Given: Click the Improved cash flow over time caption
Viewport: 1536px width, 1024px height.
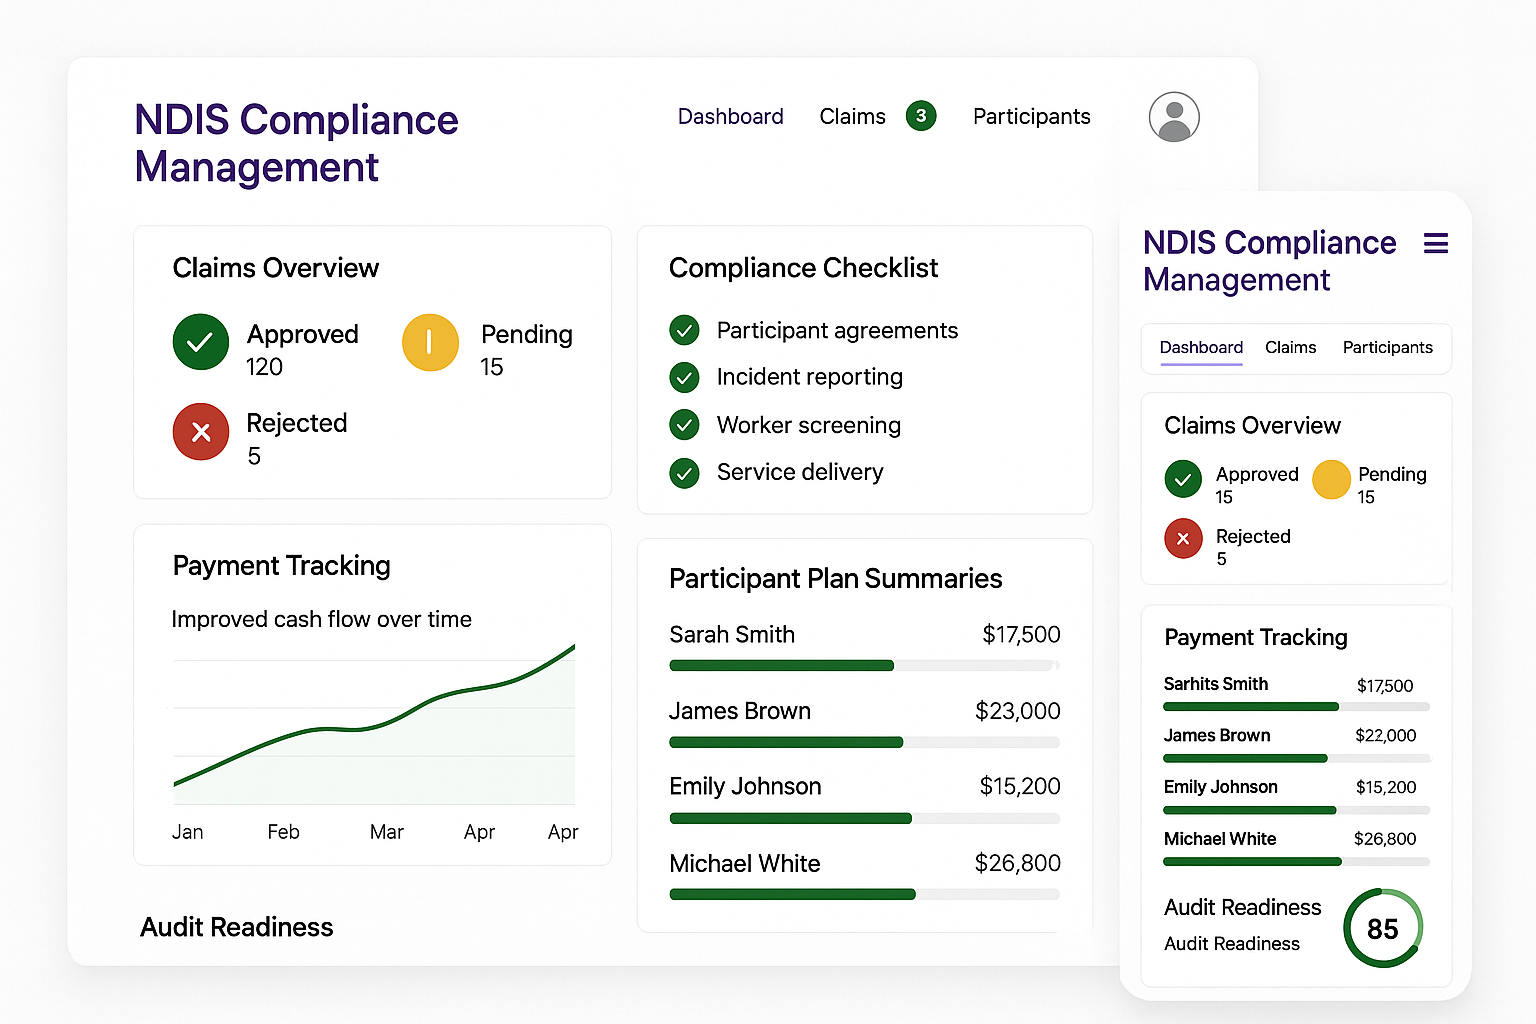Looking at the screenshot, I should (x=321, y=620).
